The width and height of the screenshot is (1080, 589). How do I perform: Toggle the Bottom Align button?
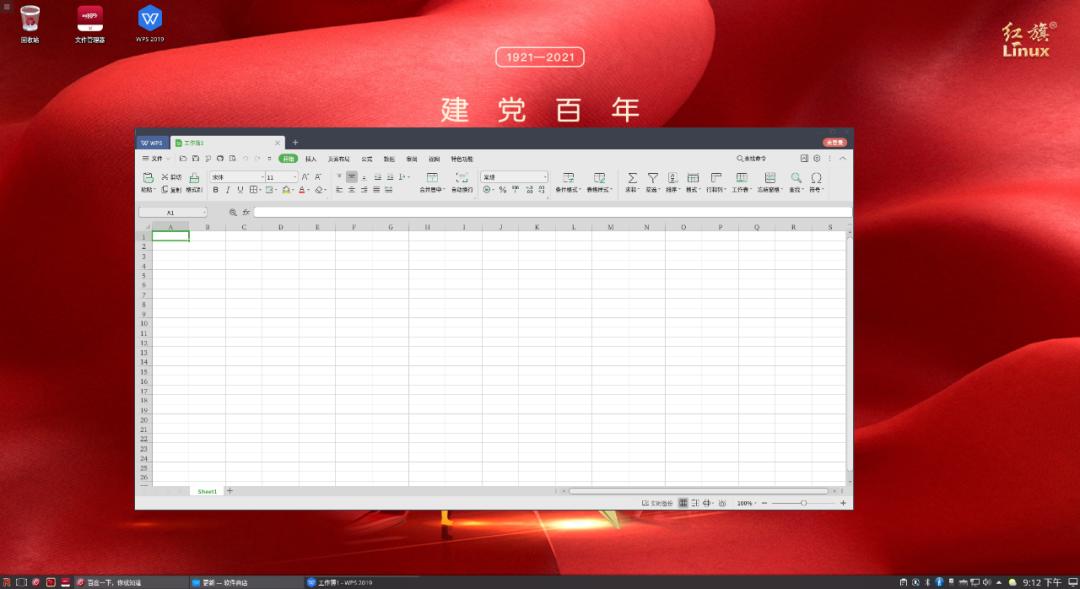(x=364, y=177)
